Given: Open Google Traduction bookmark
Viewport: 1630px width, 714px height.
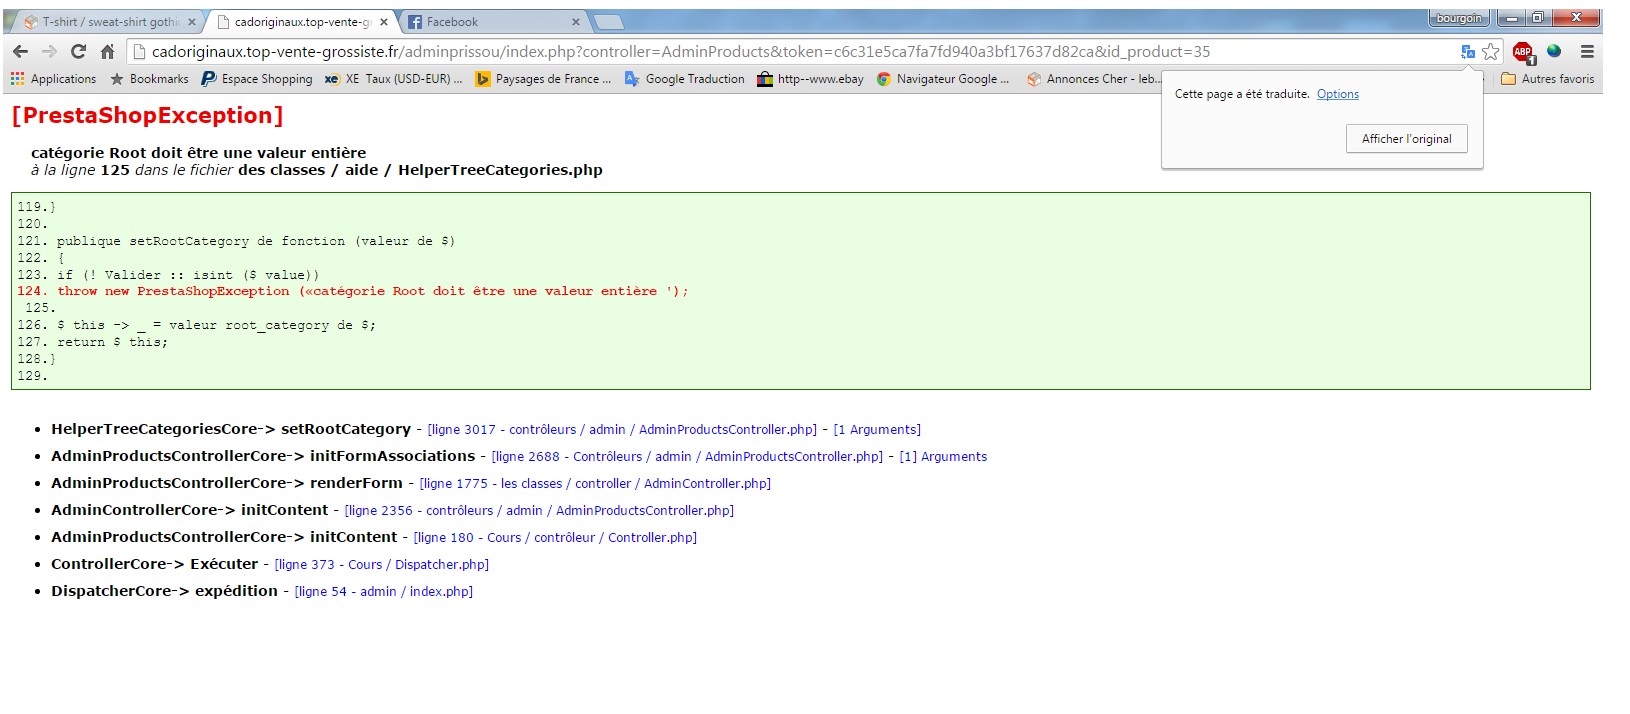Looking at the screenshot, I should coord(685,79).
